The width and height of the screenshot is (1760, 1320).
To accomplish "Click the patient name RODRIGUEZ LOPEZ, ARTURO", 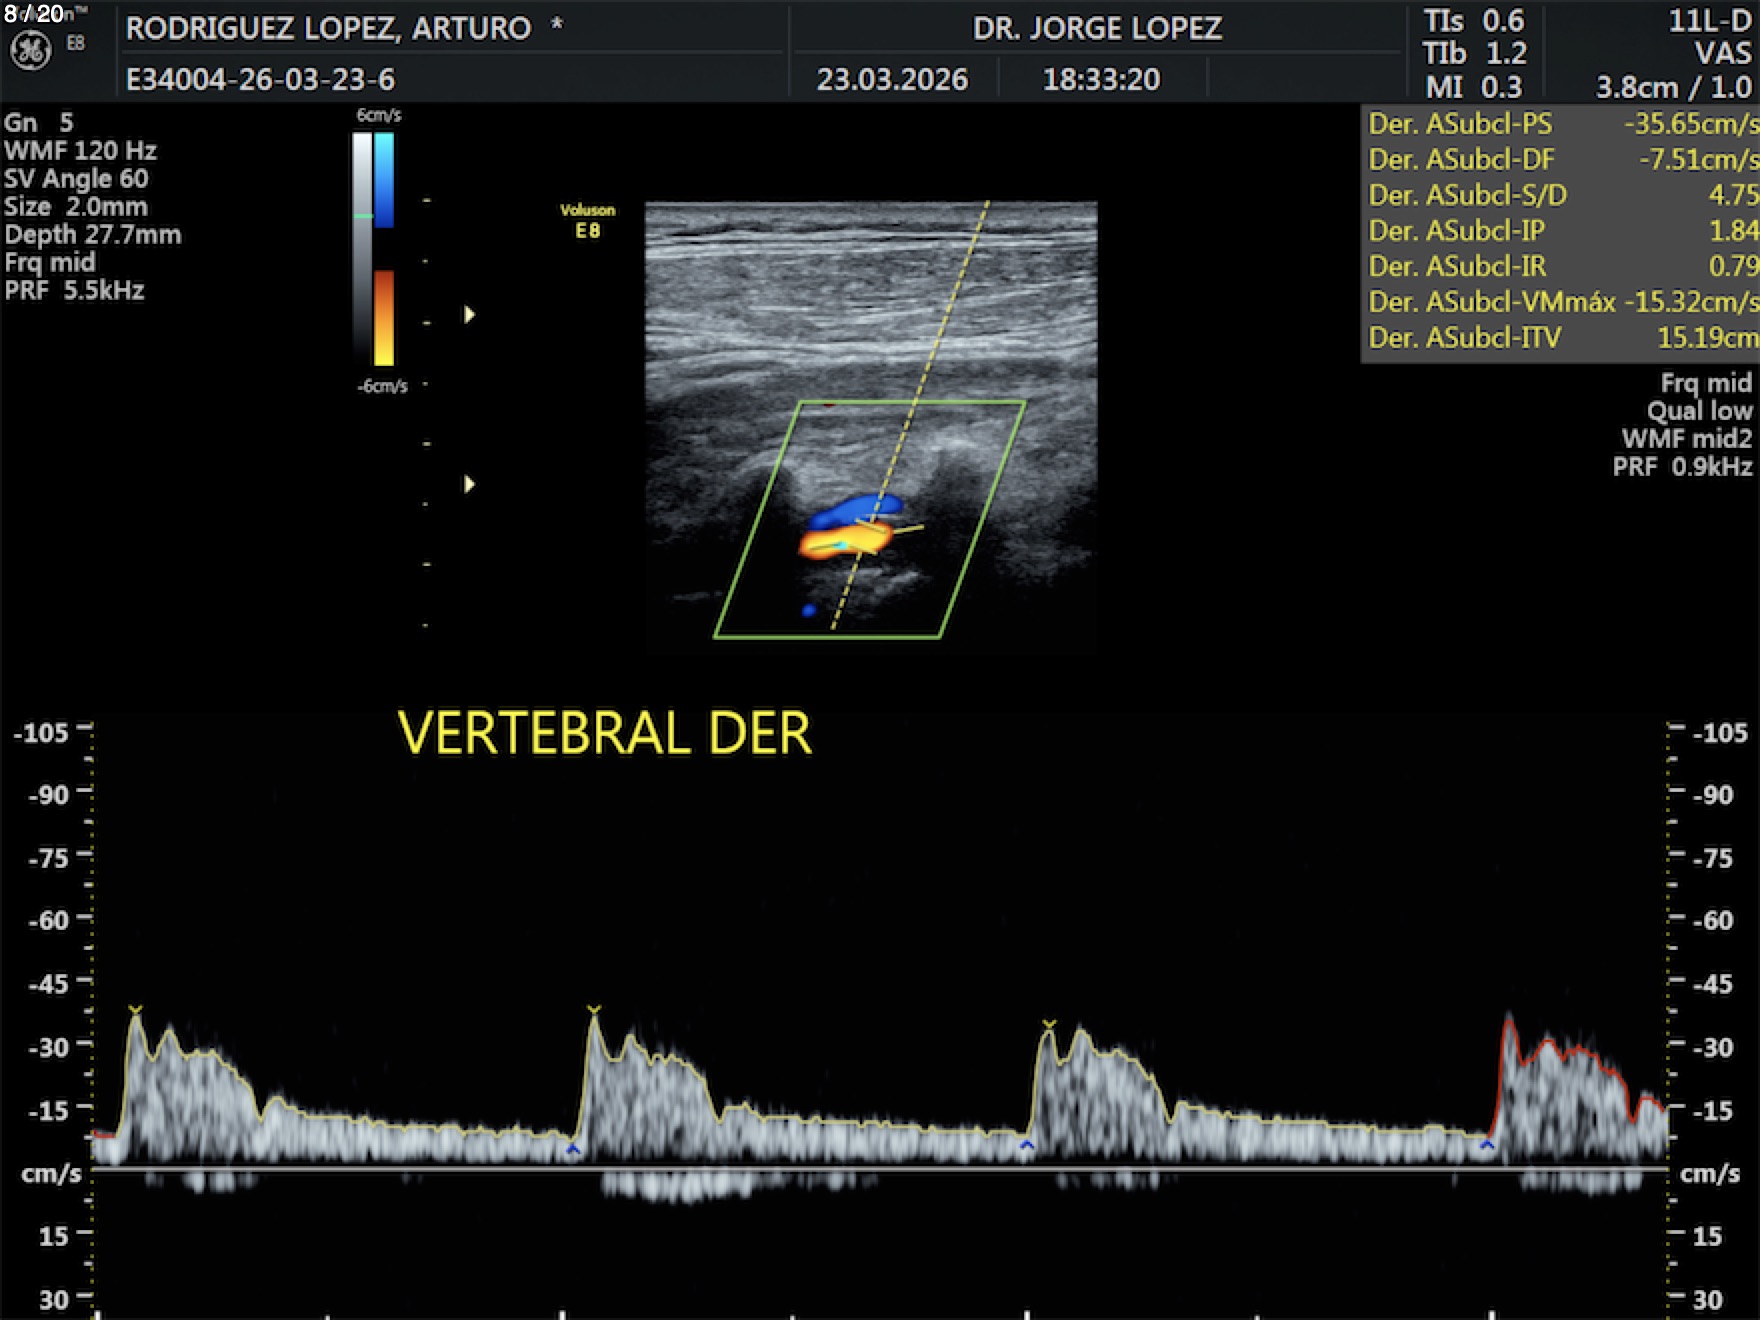I will point(328,28).
